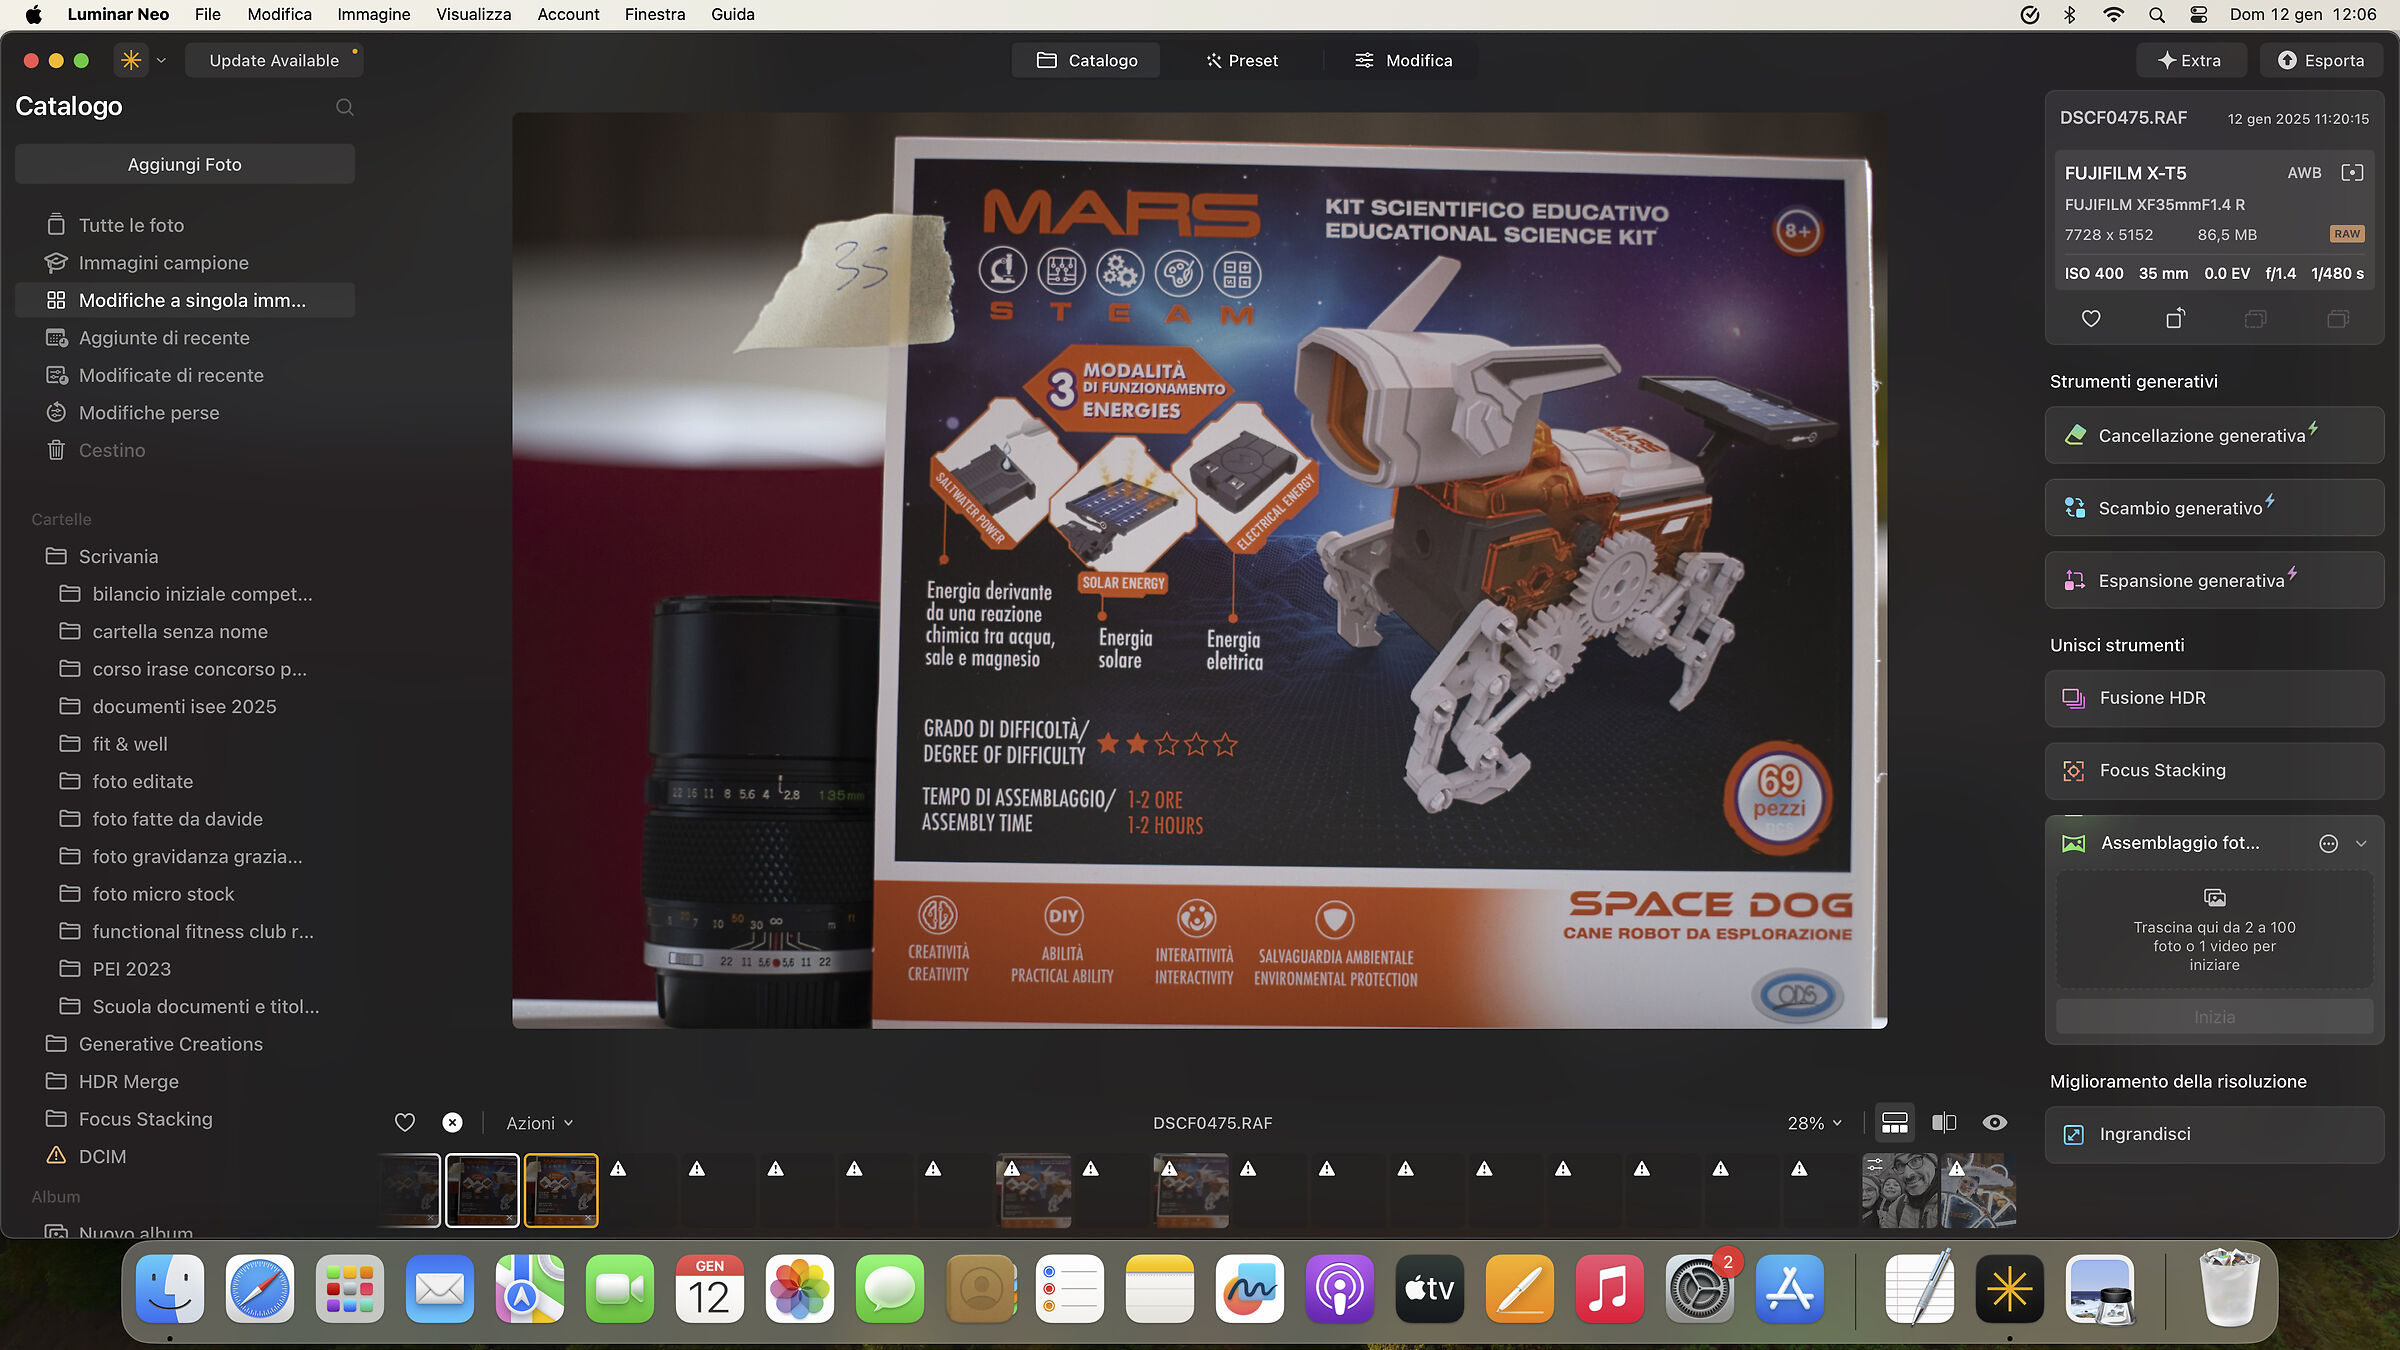Open the Finestra menu
This screenshot has height=1350, width=2400.
pos(655,14)
